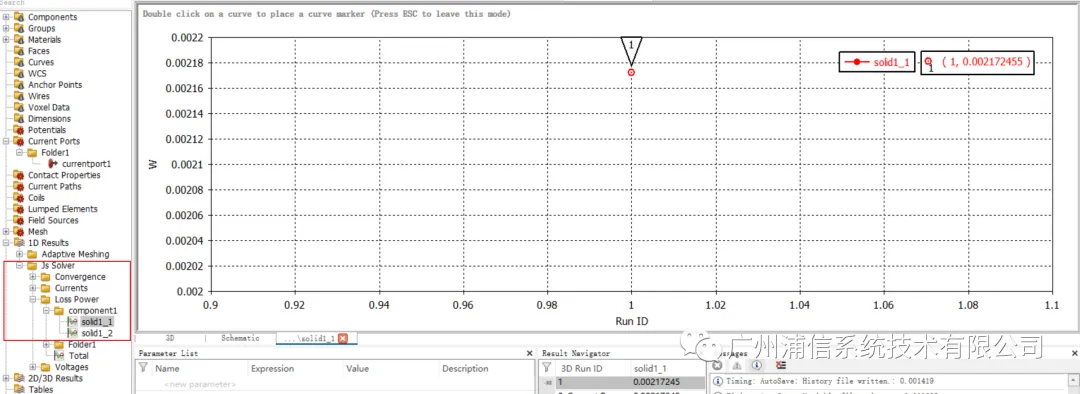Click the curve marker 1 triangle on plot
This screenshot has height=394, width=1080.
tap(632, 49)
